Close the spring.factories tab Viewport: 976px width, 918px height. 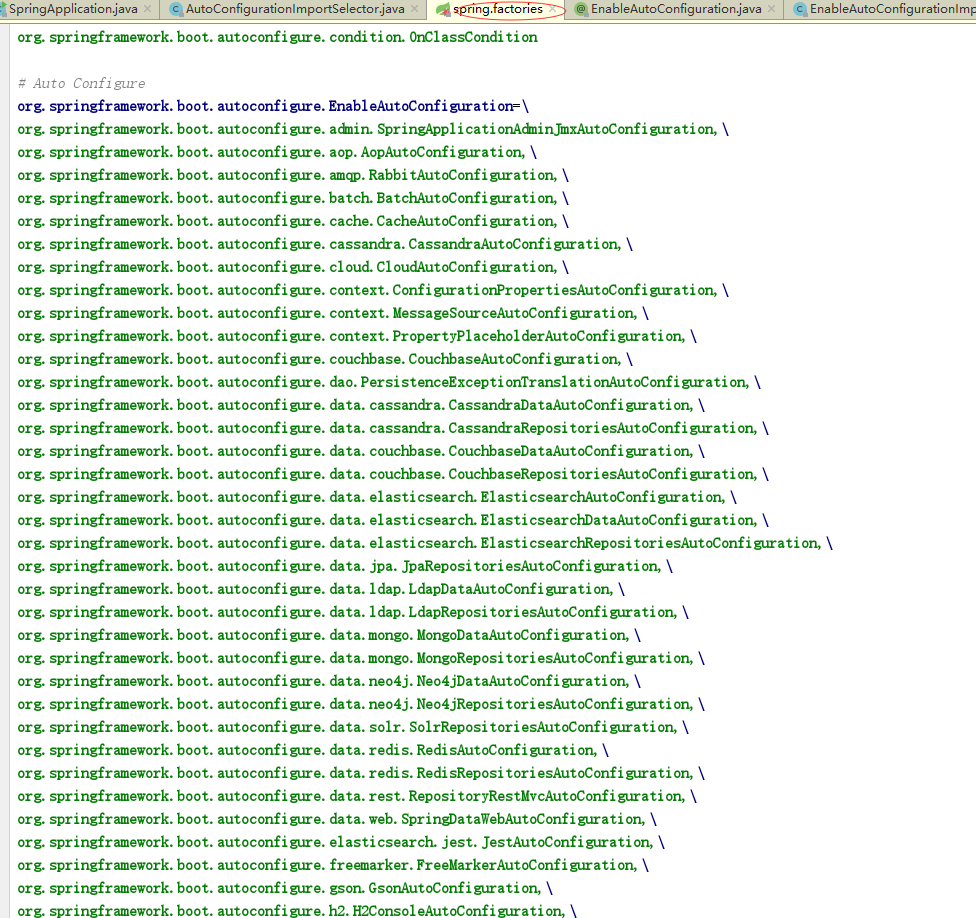tap(552, 9)
